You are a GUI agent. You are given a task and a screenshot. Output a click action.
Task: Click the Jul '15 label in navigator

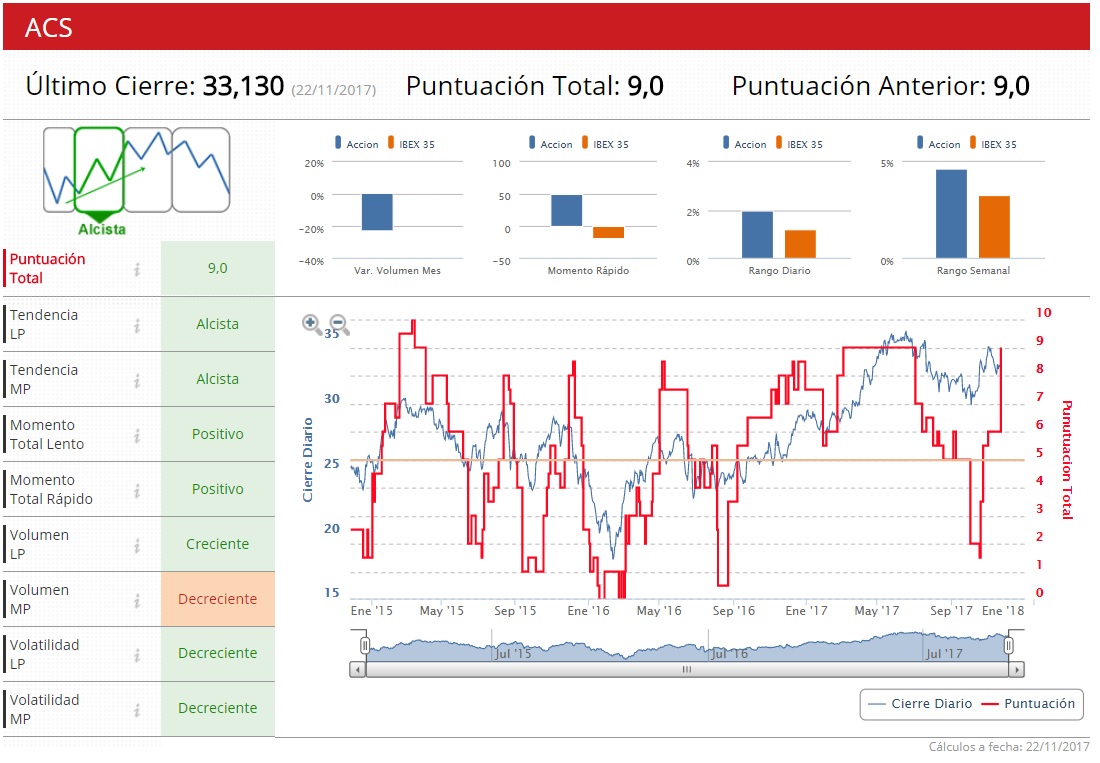[513, 654]
